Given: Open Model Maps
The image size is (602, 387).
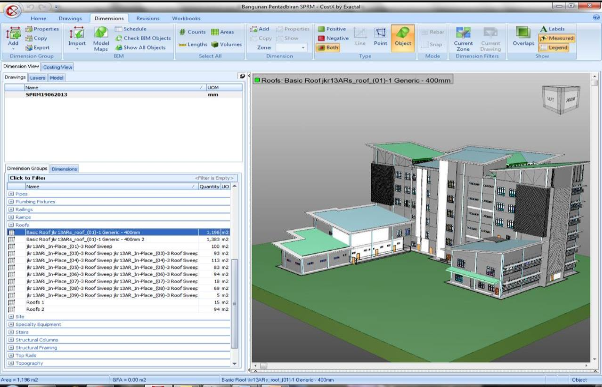Looking at the screenshot, I should 101,38.
